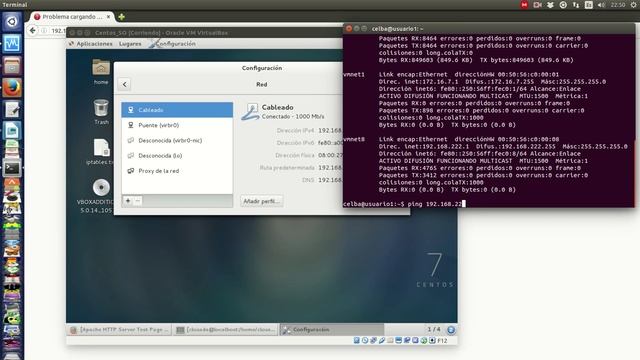Click the browser back arrow
640x360 pixels.
pos(33,30)
